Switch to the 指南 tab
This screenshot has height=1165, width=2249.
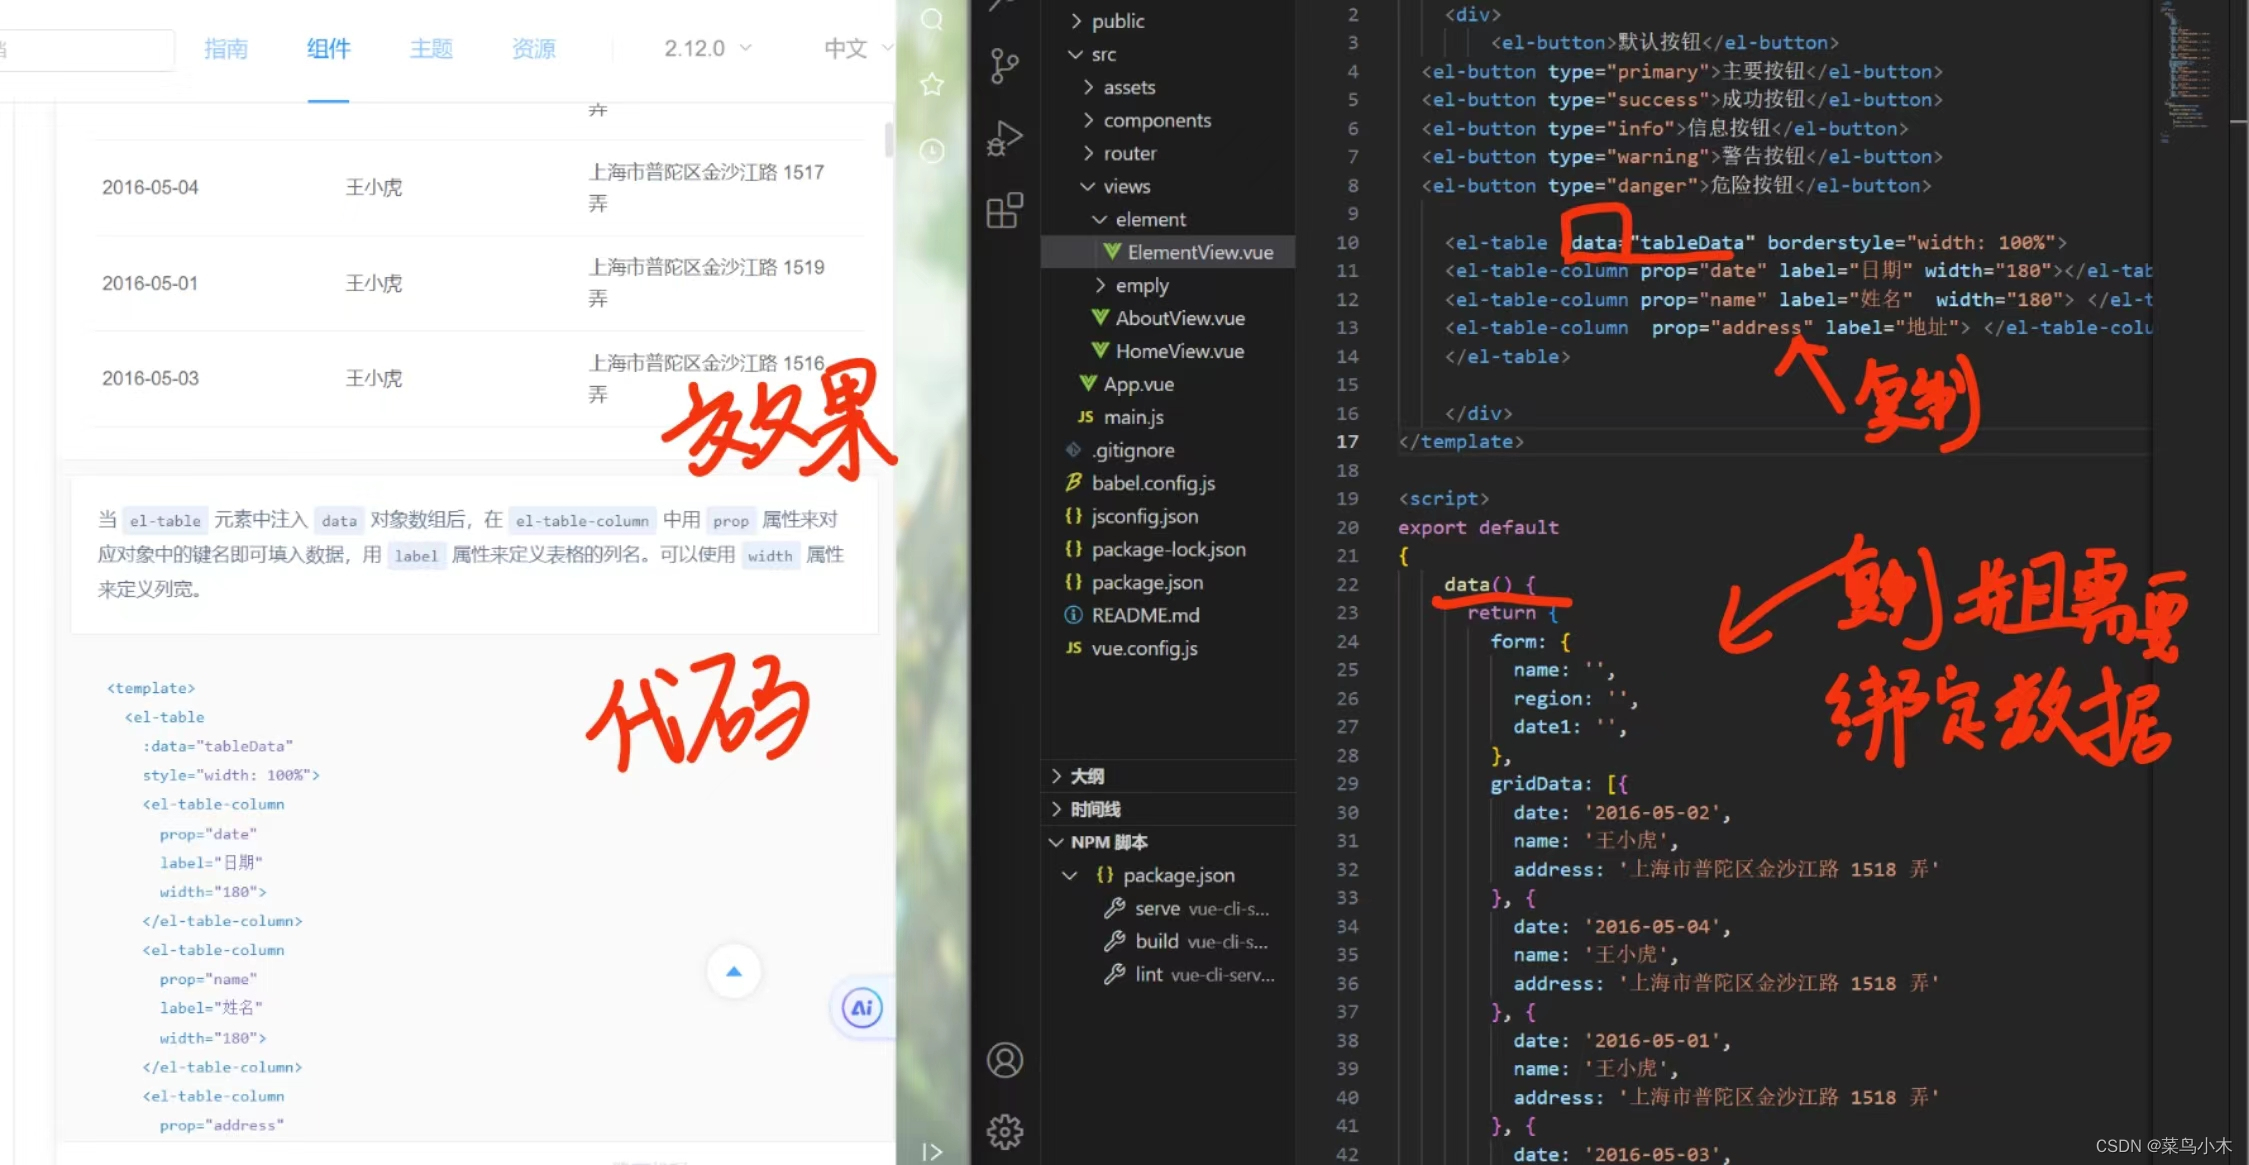(225, 48)
